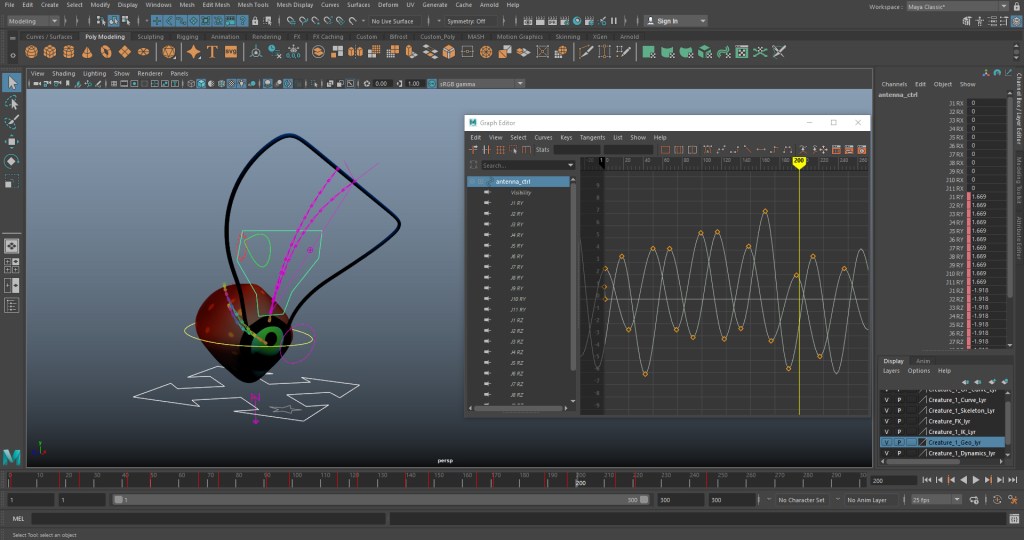Select the Polygon Sphere shelf icon

(x=33, y=51)
